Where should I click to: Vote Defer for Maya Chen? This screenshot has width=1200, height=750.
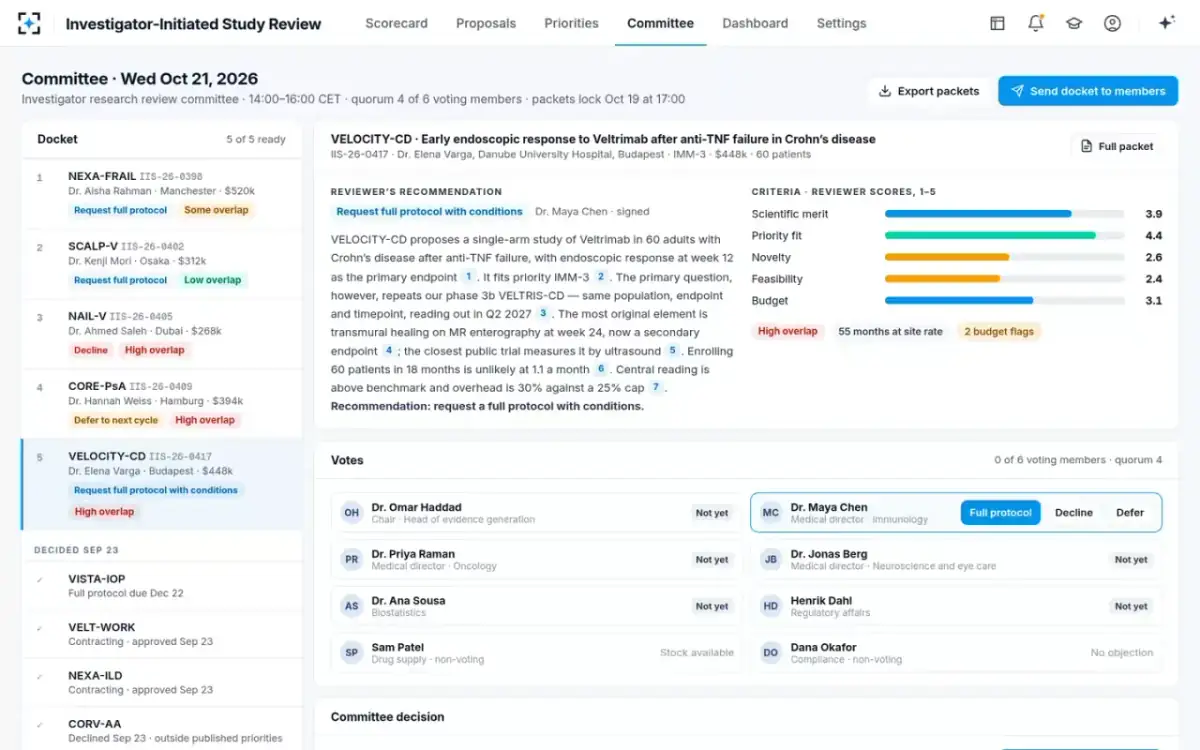point(1130,513)
